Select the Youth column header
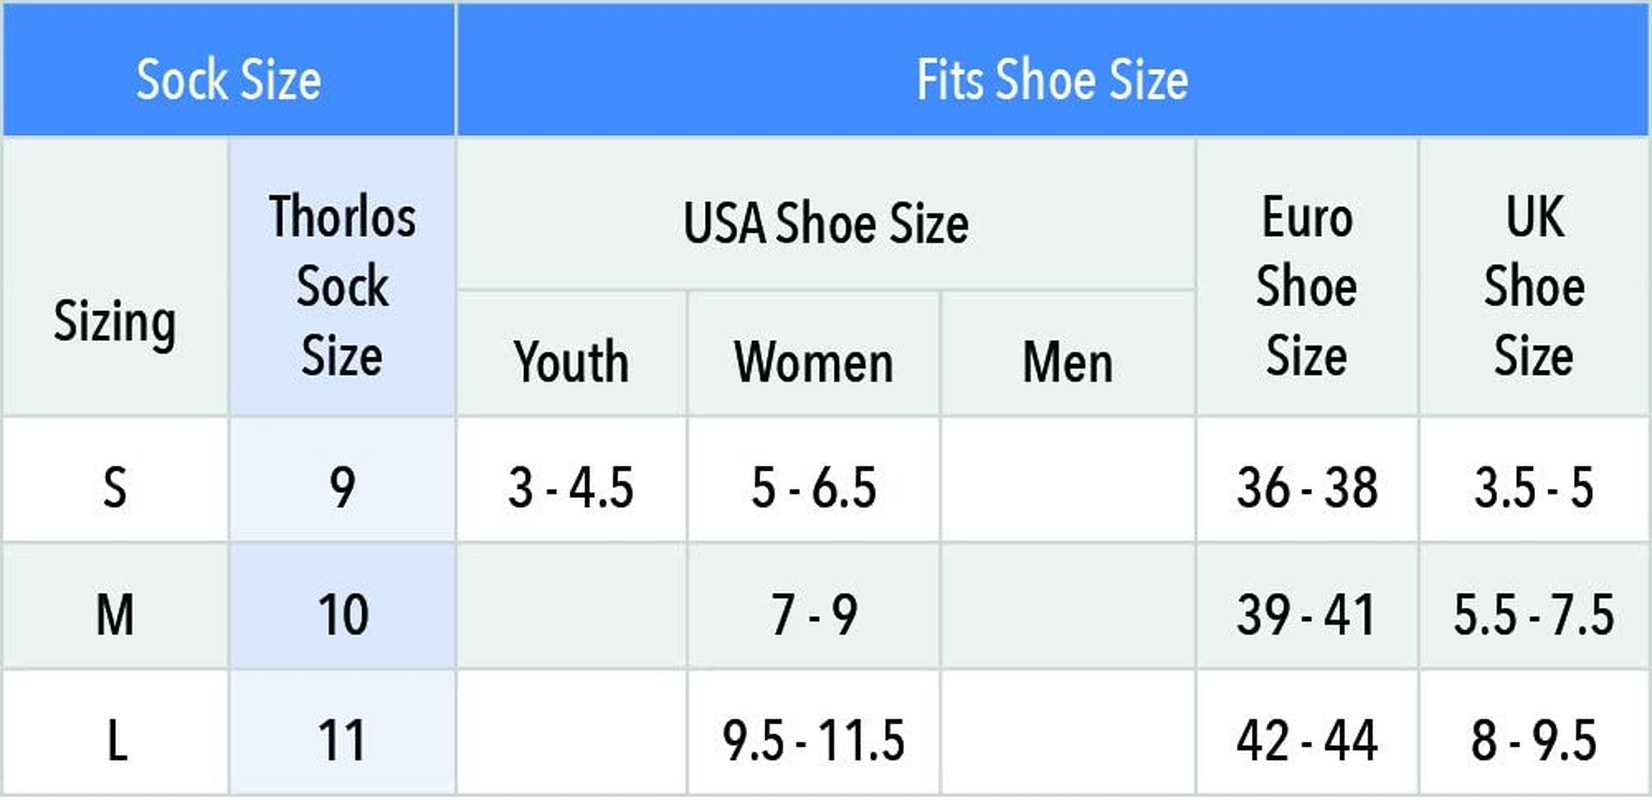 571,361
